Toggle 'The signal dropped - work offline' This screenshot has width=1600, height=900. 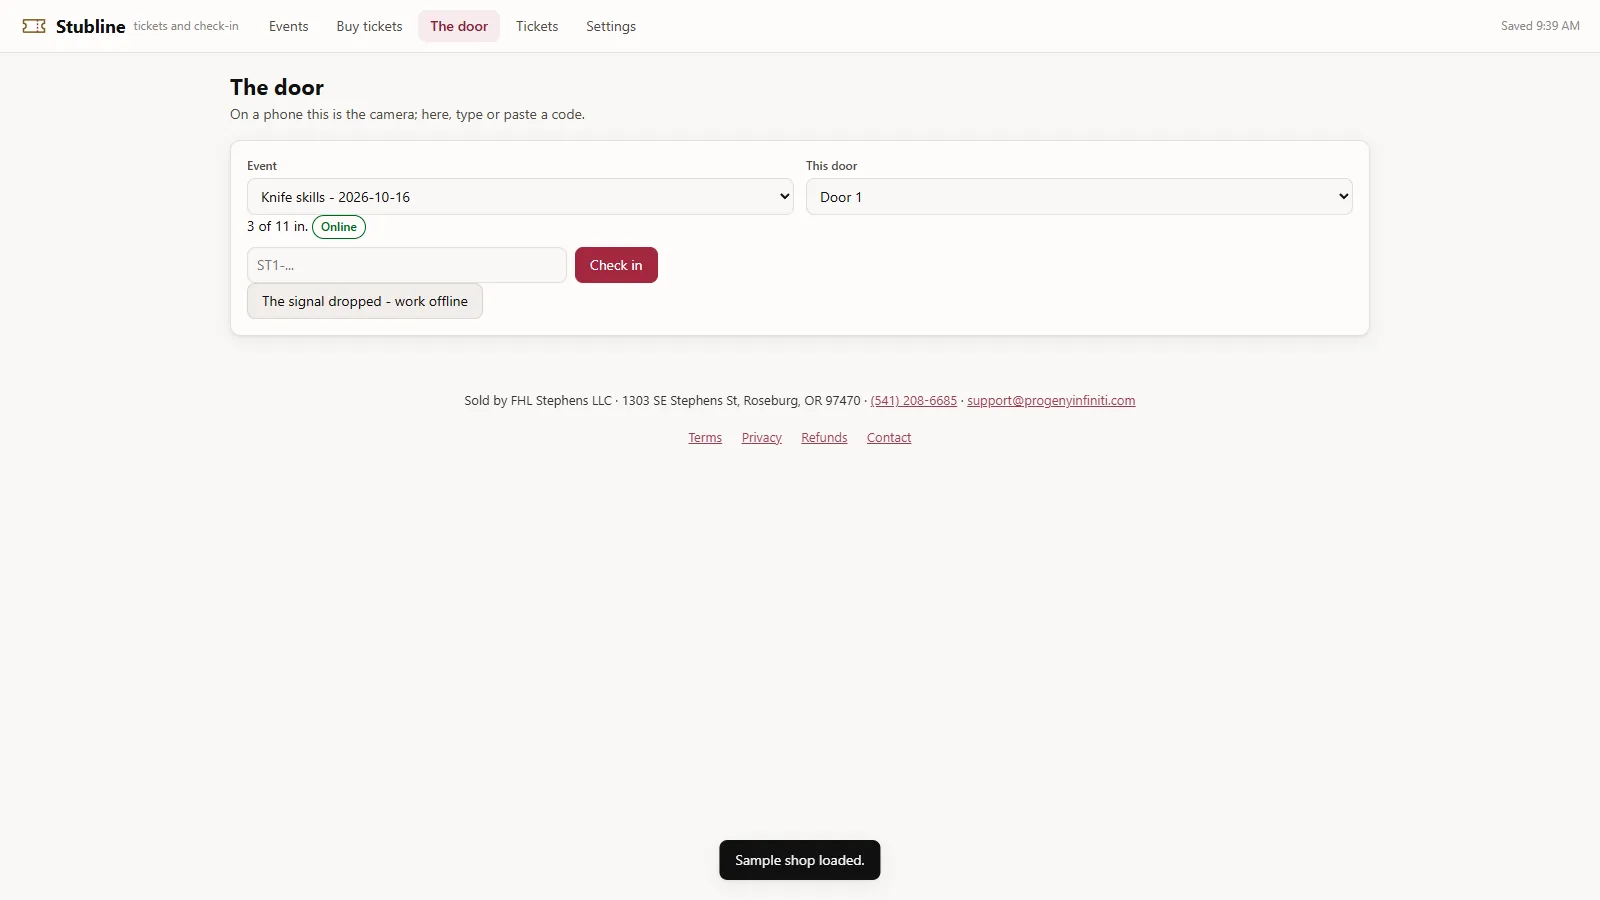365,301
